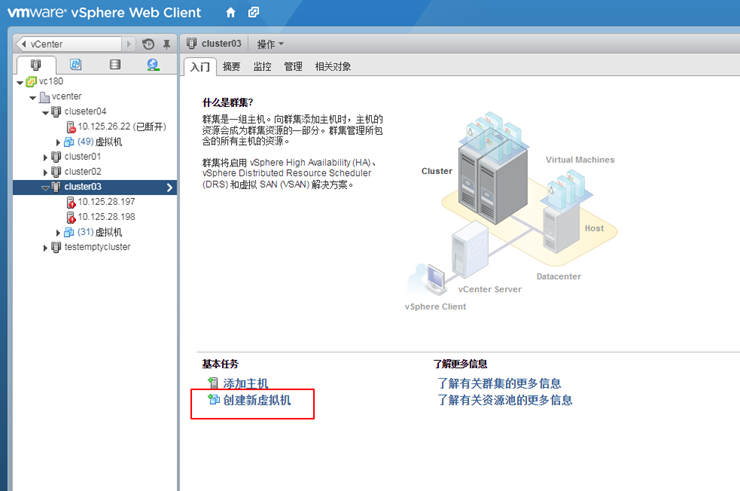Viewport: 740px width, 491px height.
Task: Click the cluster diagram illustration
Action: pos(512,211)
